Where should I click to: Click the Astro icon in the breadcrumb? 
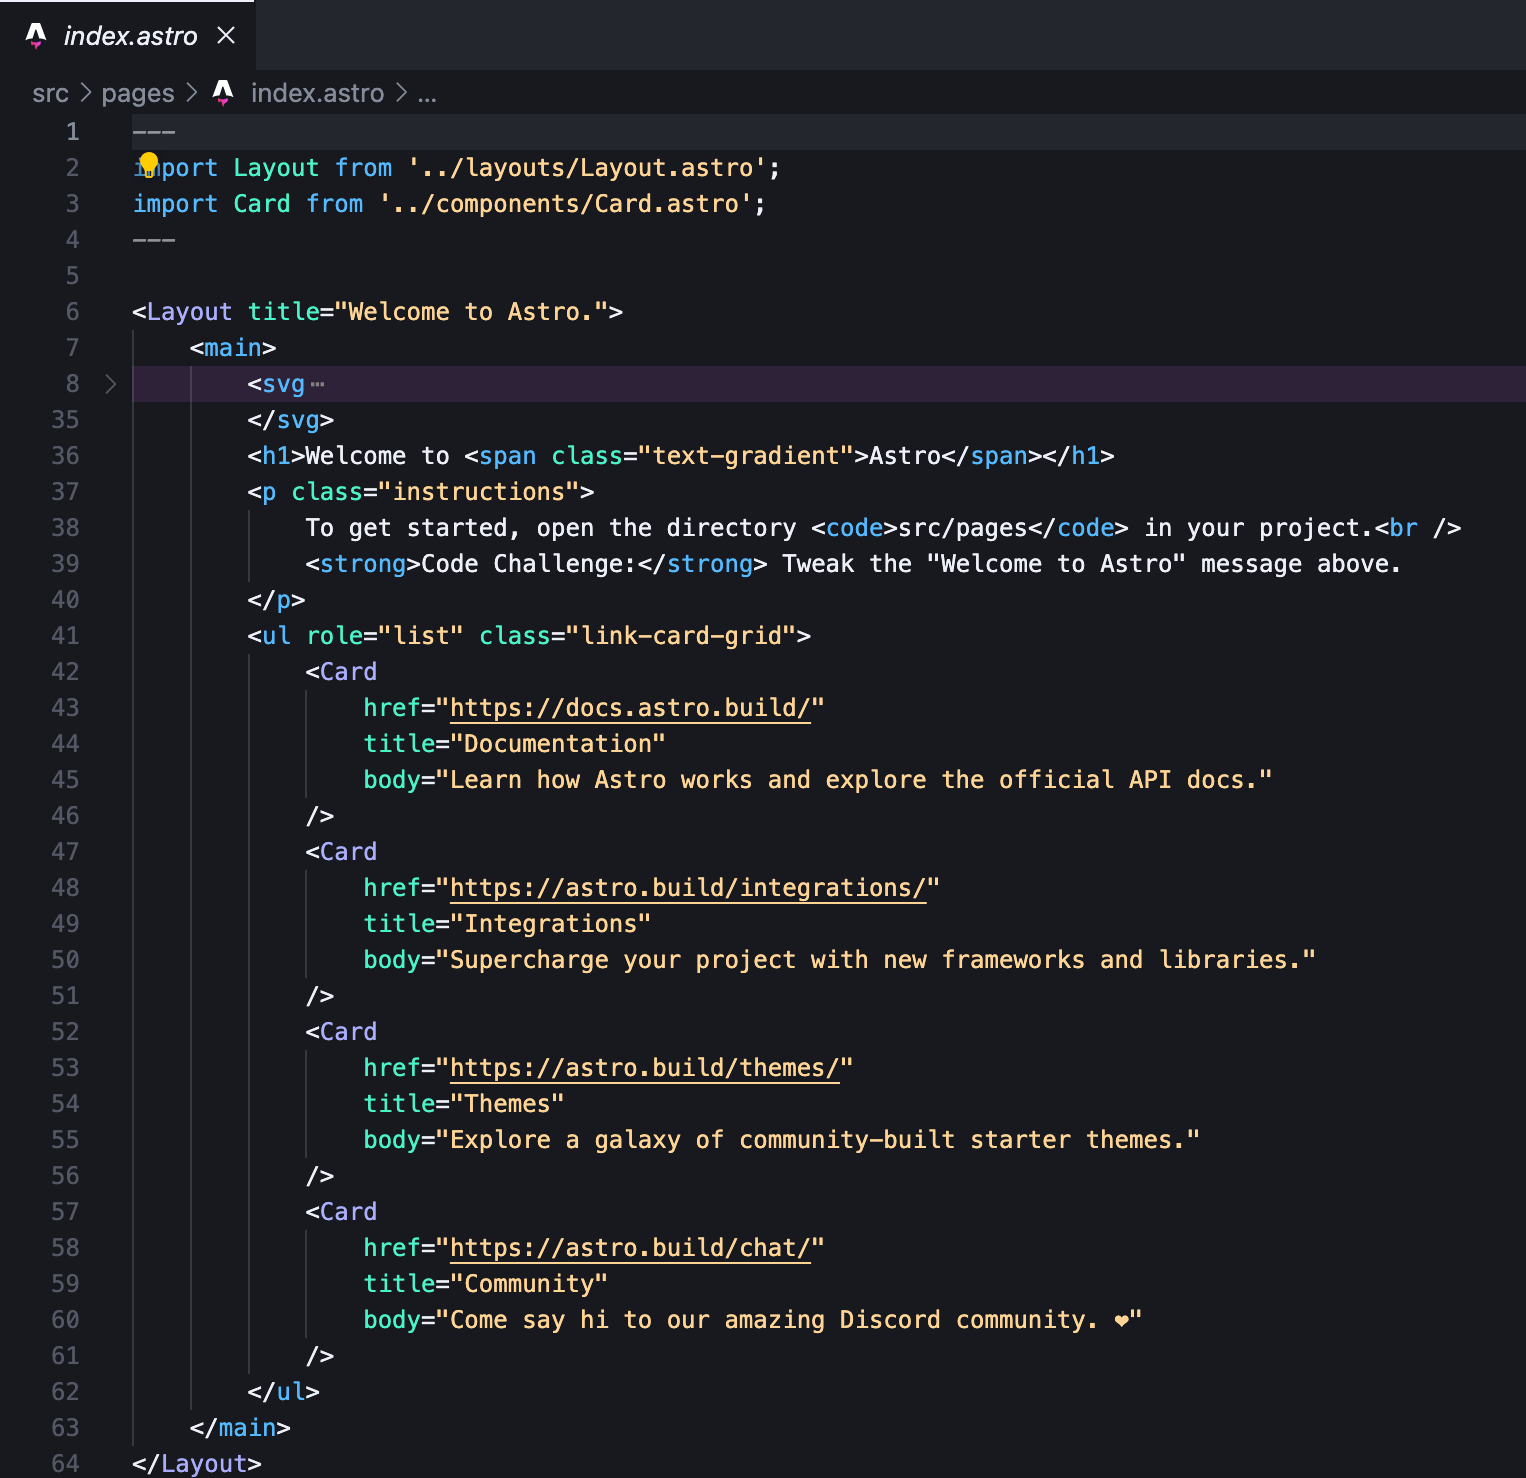(x=223, y=93)
